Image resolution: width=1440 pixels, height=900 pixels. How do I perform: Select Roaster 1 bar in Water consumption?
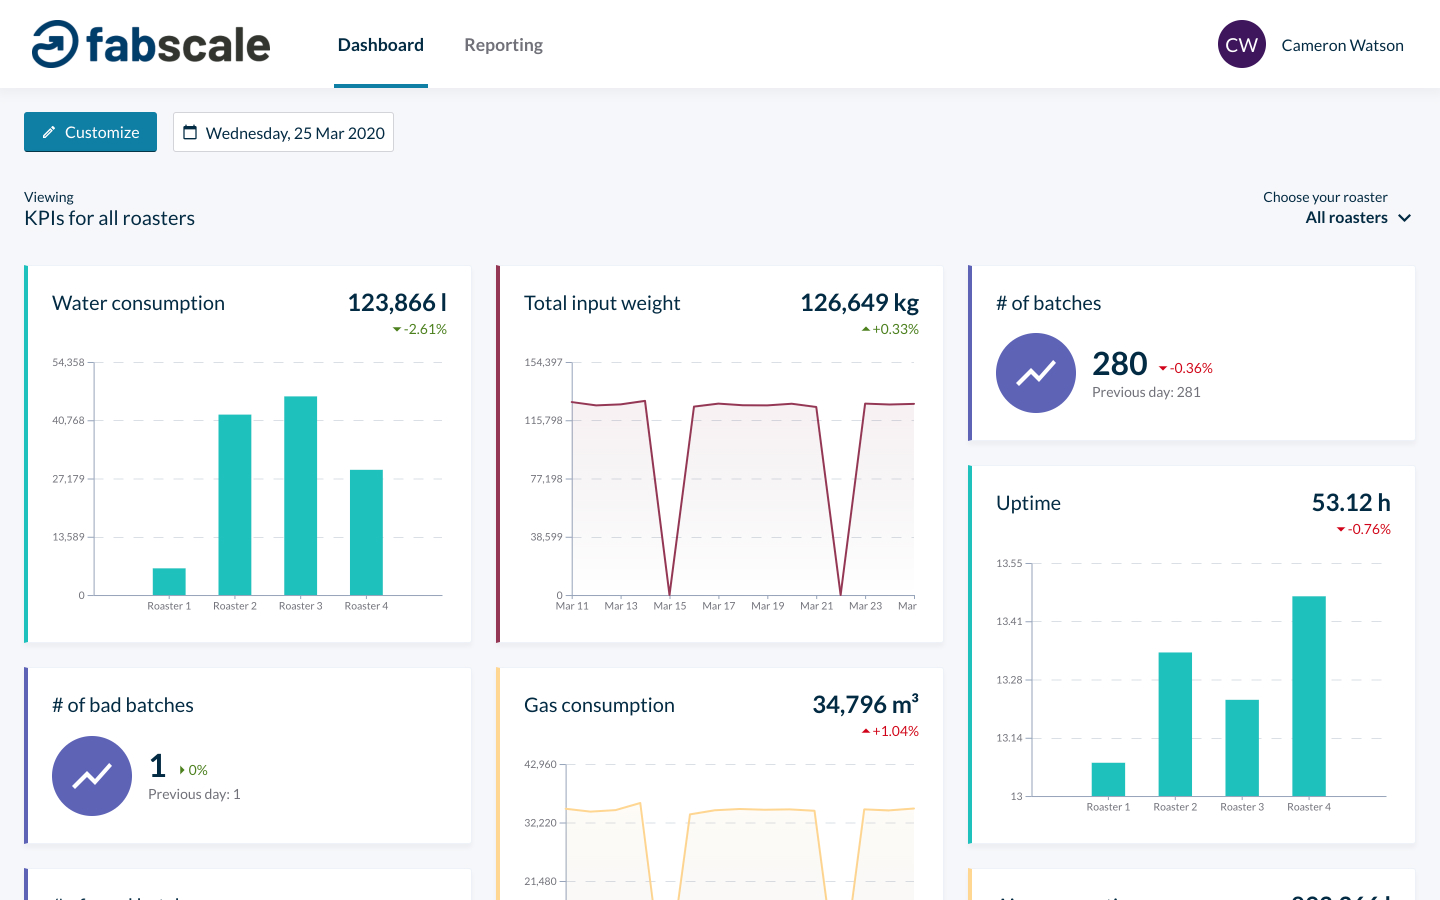coord(169,581)
